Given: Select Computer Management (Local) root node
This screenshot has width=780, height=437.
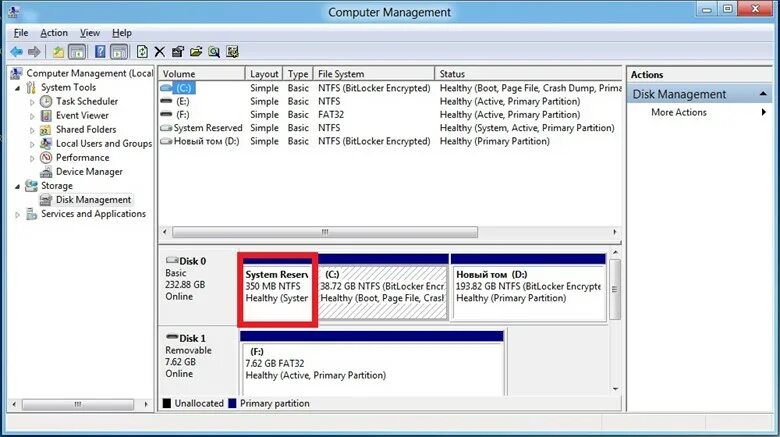Looking at the screenshot, I should (90, 73).
